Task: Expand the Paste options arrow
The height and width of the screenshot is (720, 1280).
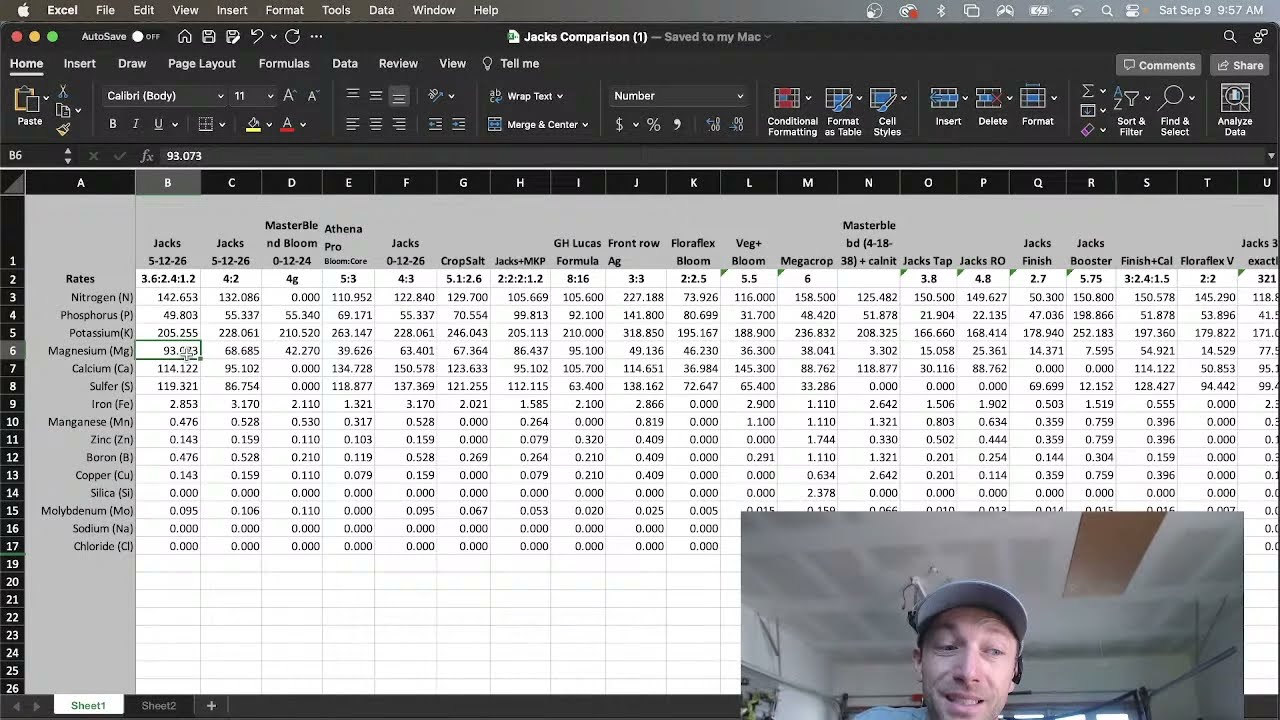Action: tap(46, 98)
